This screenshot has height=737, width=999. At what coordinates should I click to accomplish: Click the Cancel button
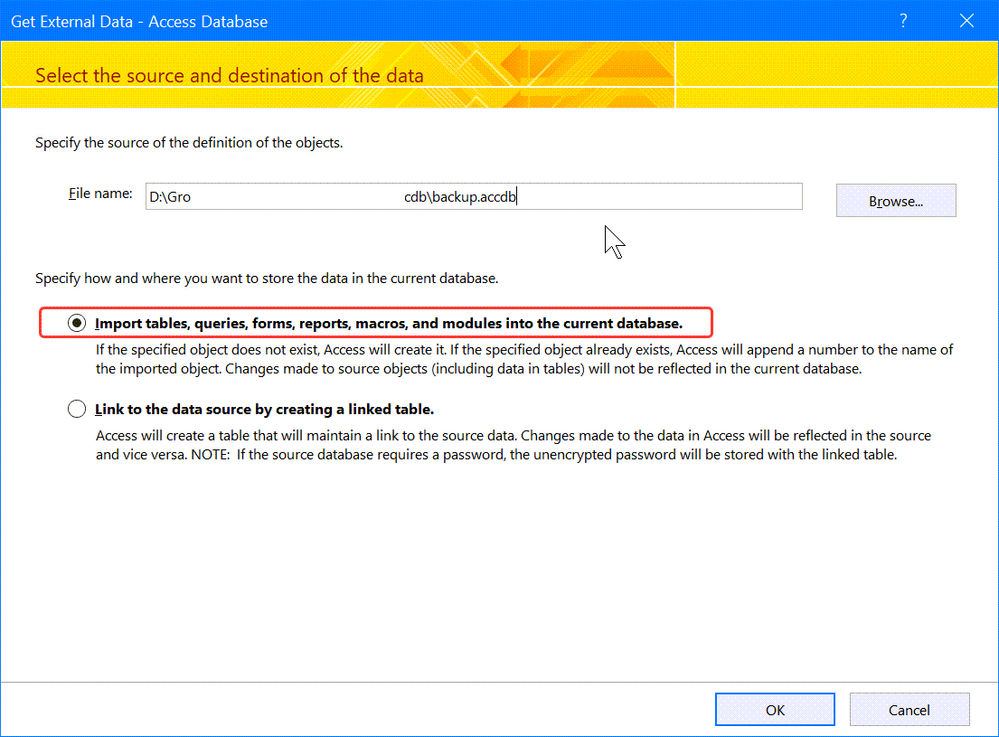point(909,710)
